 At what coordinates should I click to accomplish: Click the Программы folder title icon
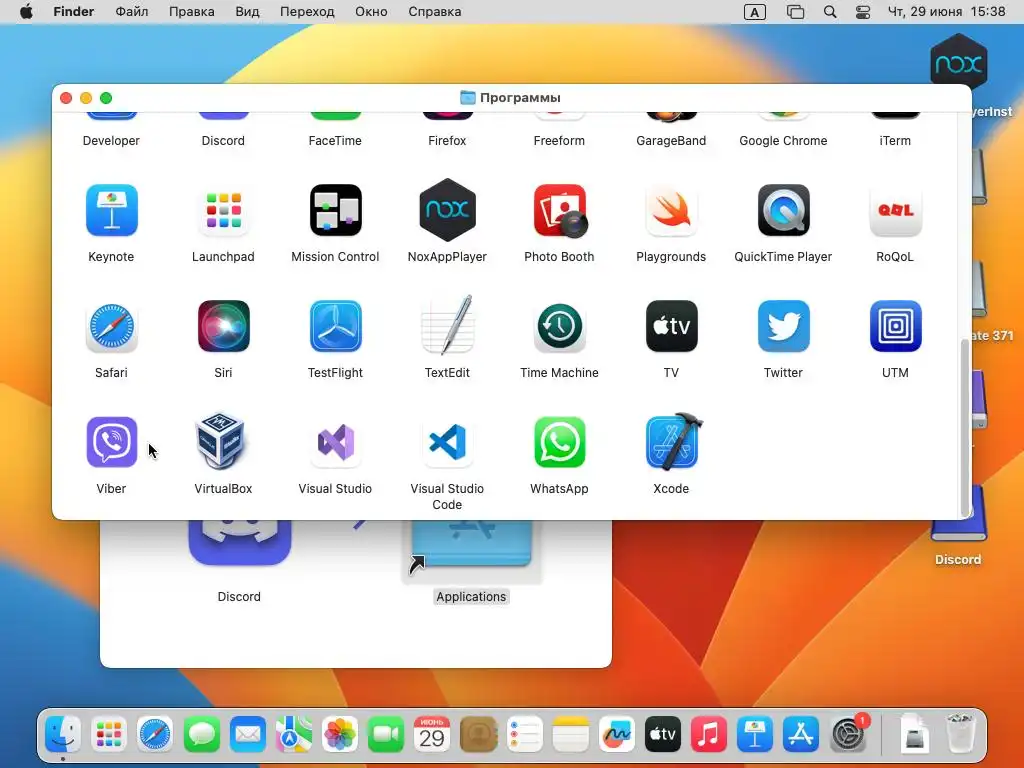pos(468,97)
